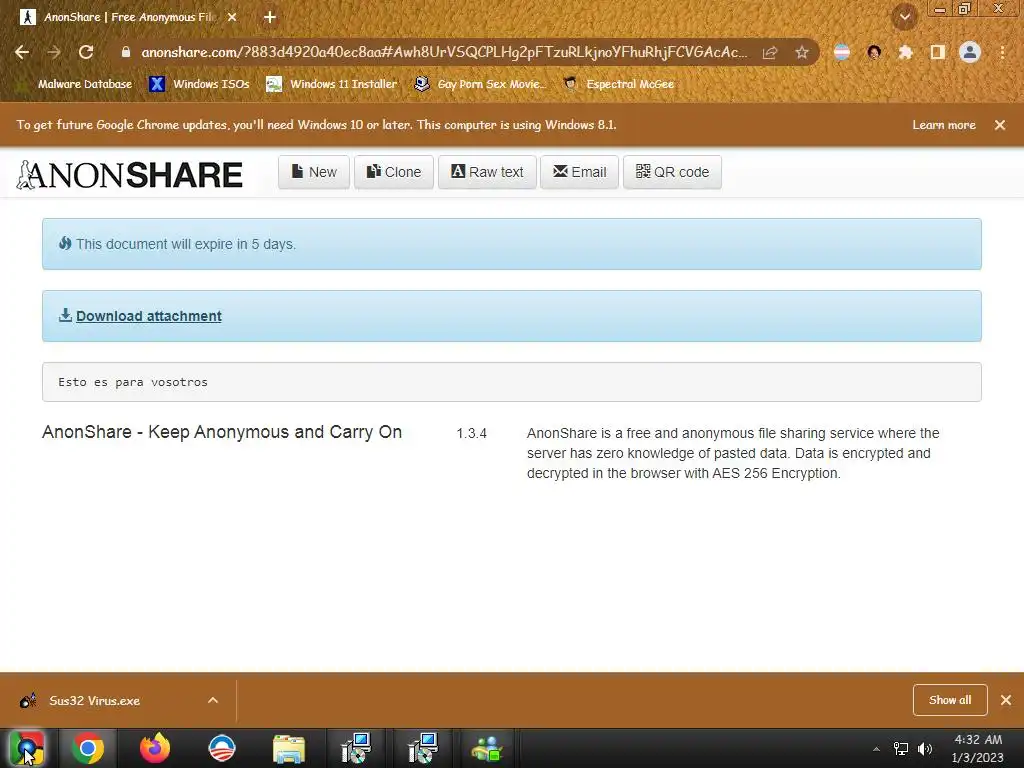Show all downloads

tap(950, 700)
